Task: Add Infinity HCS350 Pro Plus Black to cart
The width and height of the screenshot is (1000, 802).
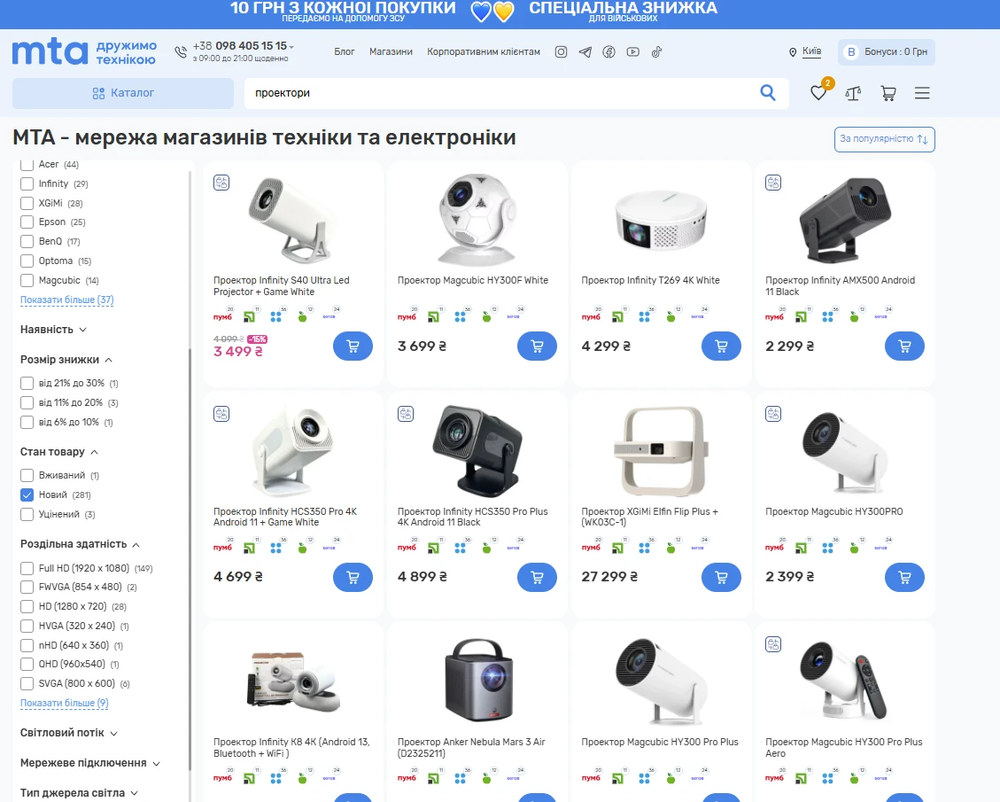Action: pyautogui.click(x=537, y=578)
